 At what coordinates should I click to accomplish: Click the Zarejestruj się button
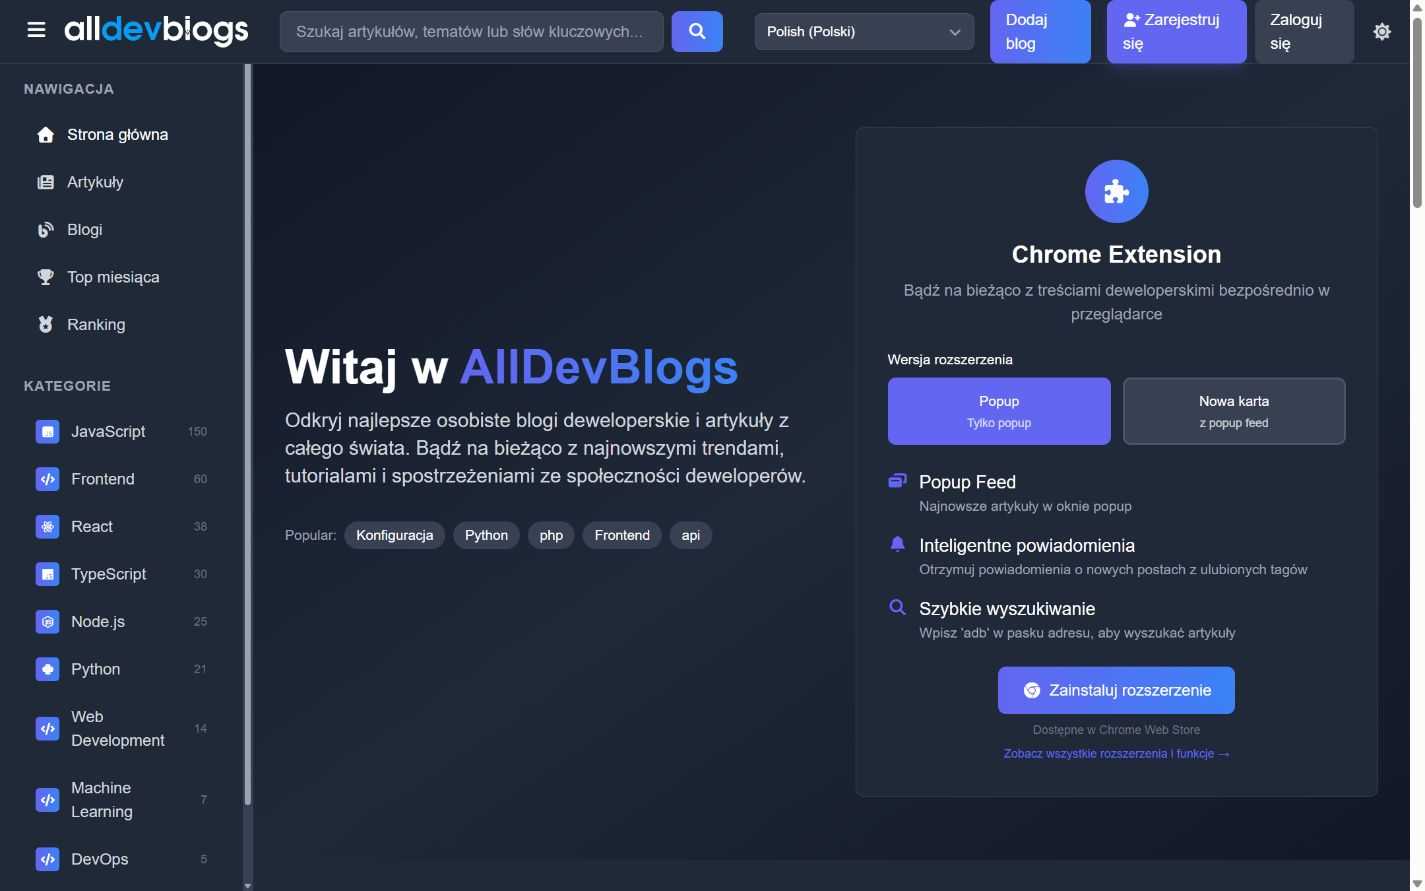(x=1177, y=31)
